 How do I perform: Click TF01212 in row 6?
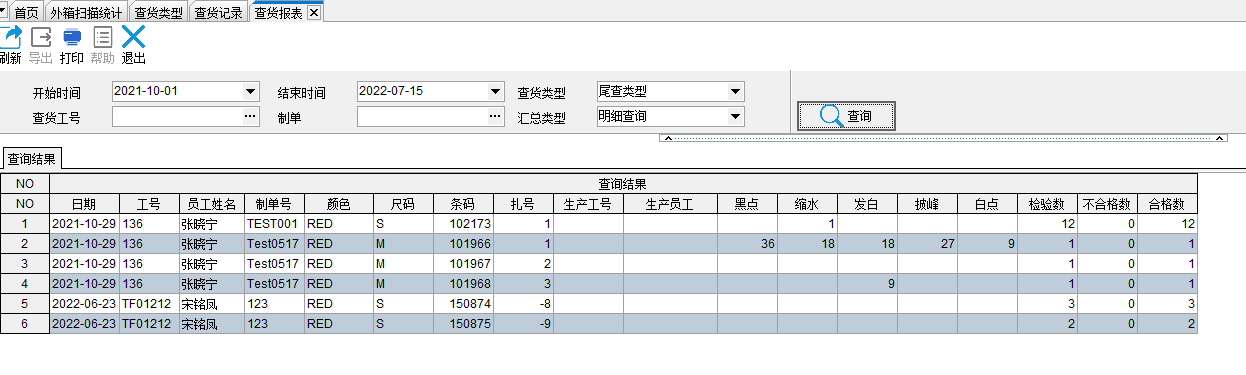click(x=149, y=324)
